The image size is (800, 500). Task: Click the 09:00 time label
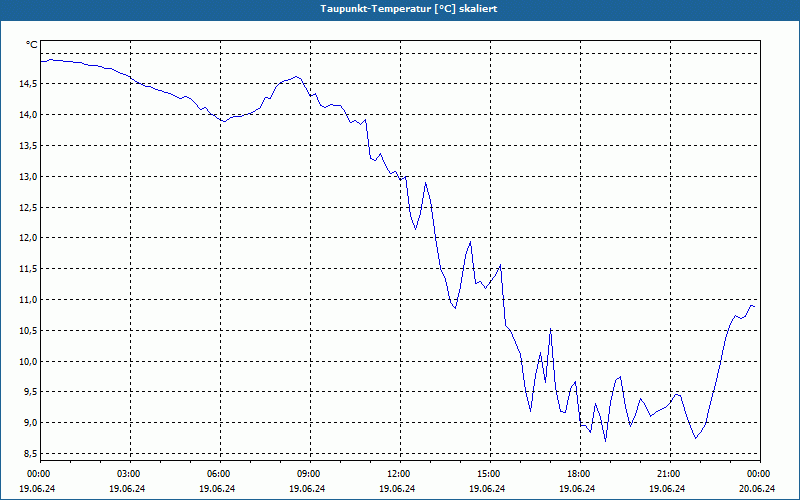[307, 474]
